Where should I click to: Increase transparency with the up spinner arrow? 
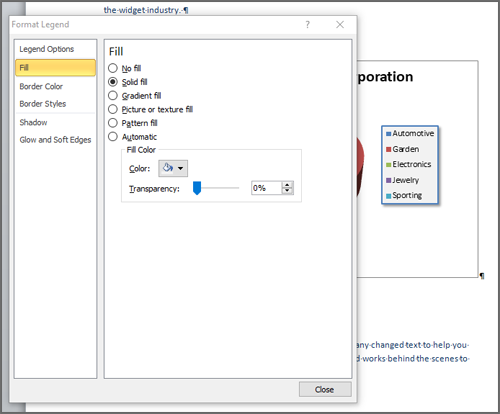[x=287, y=185]
